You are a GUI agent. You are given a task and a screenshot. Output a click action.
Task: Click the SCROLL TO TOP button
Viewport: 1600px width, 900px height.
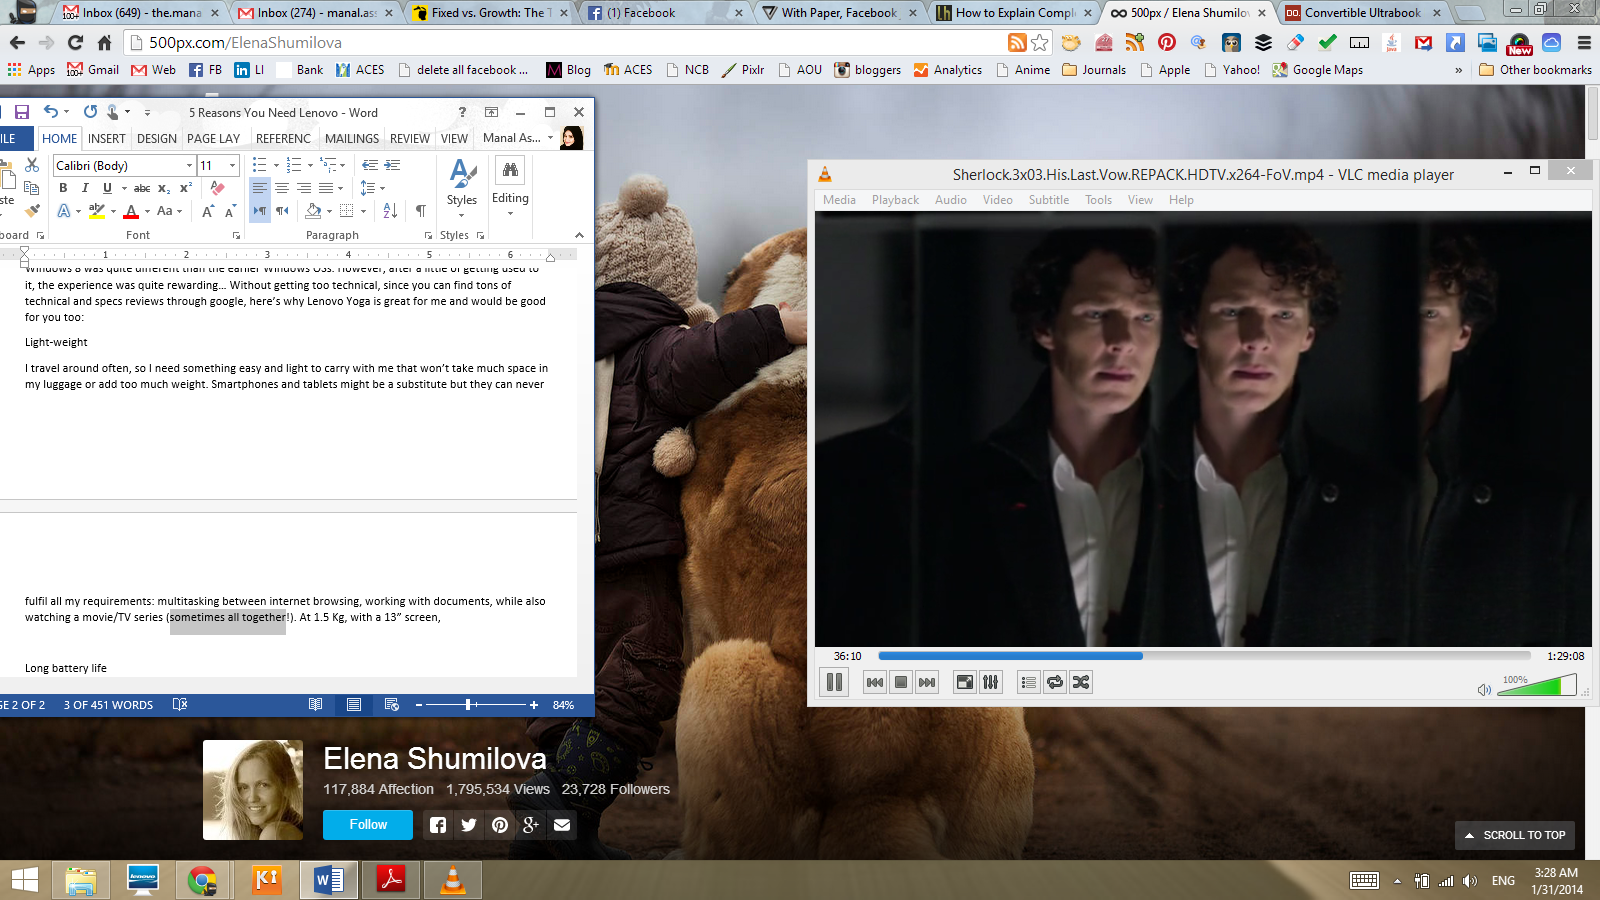point(1515,835)
